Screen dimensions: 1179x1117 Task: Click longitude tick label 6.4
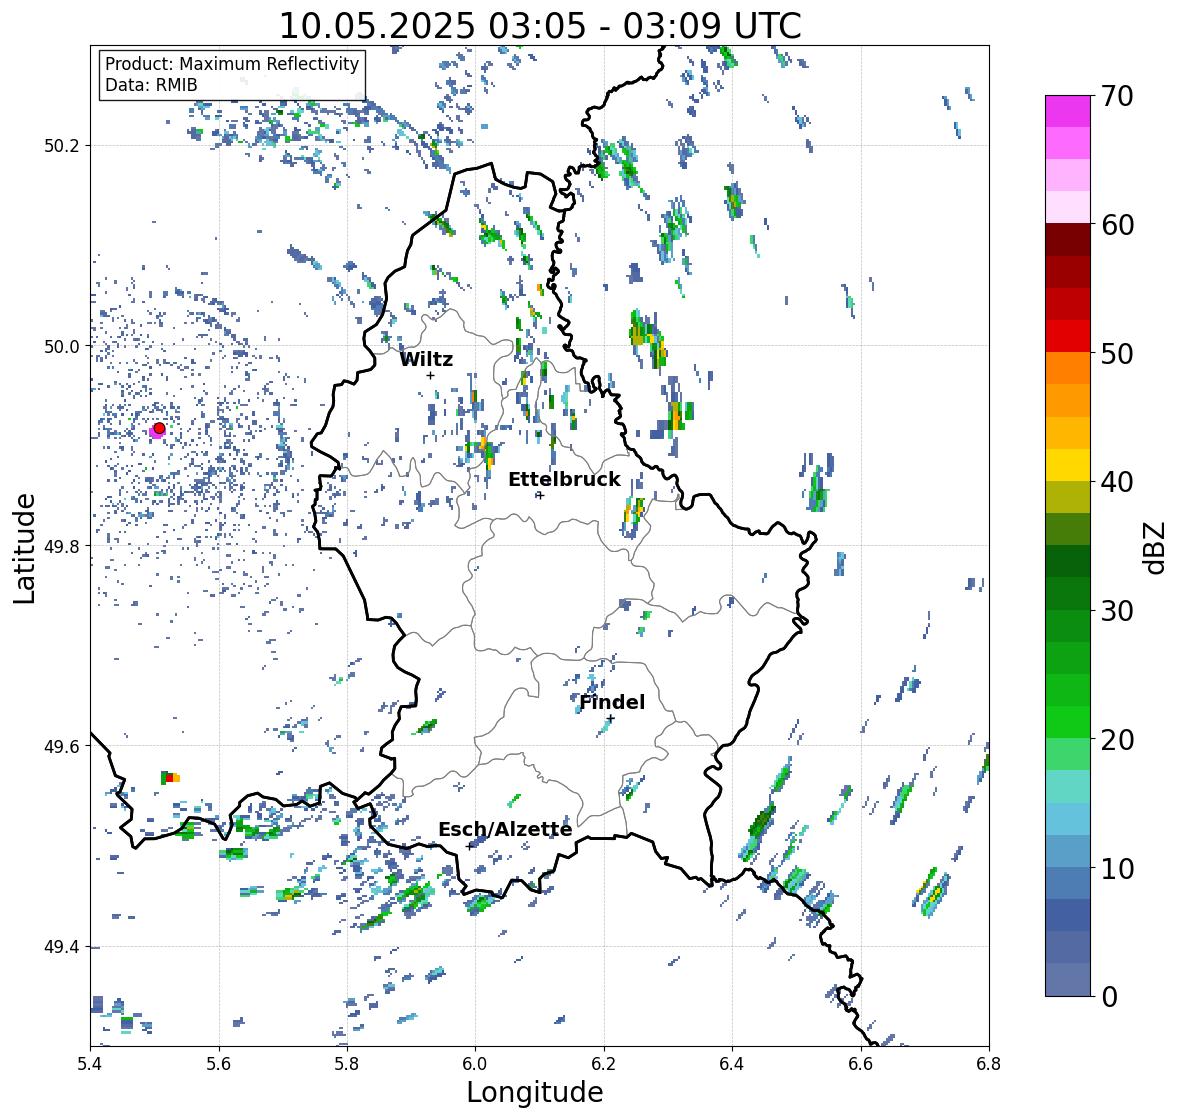click(732, 1064)
